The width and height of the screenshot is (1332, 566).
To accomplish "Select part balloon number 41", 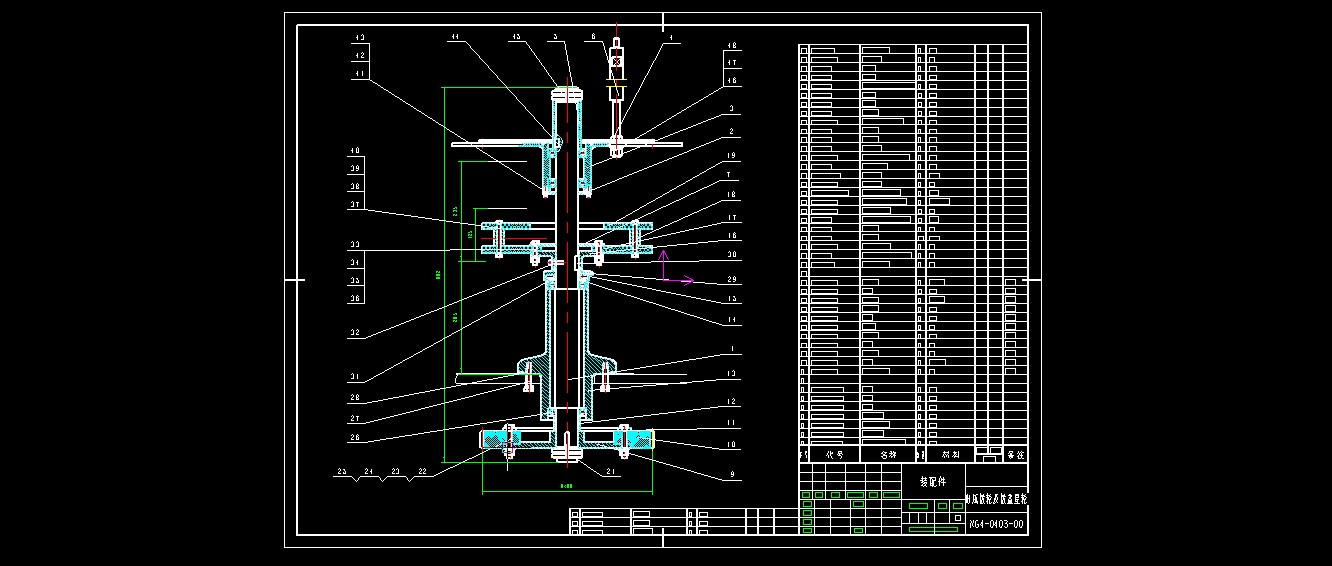I will tap(358, 73).
